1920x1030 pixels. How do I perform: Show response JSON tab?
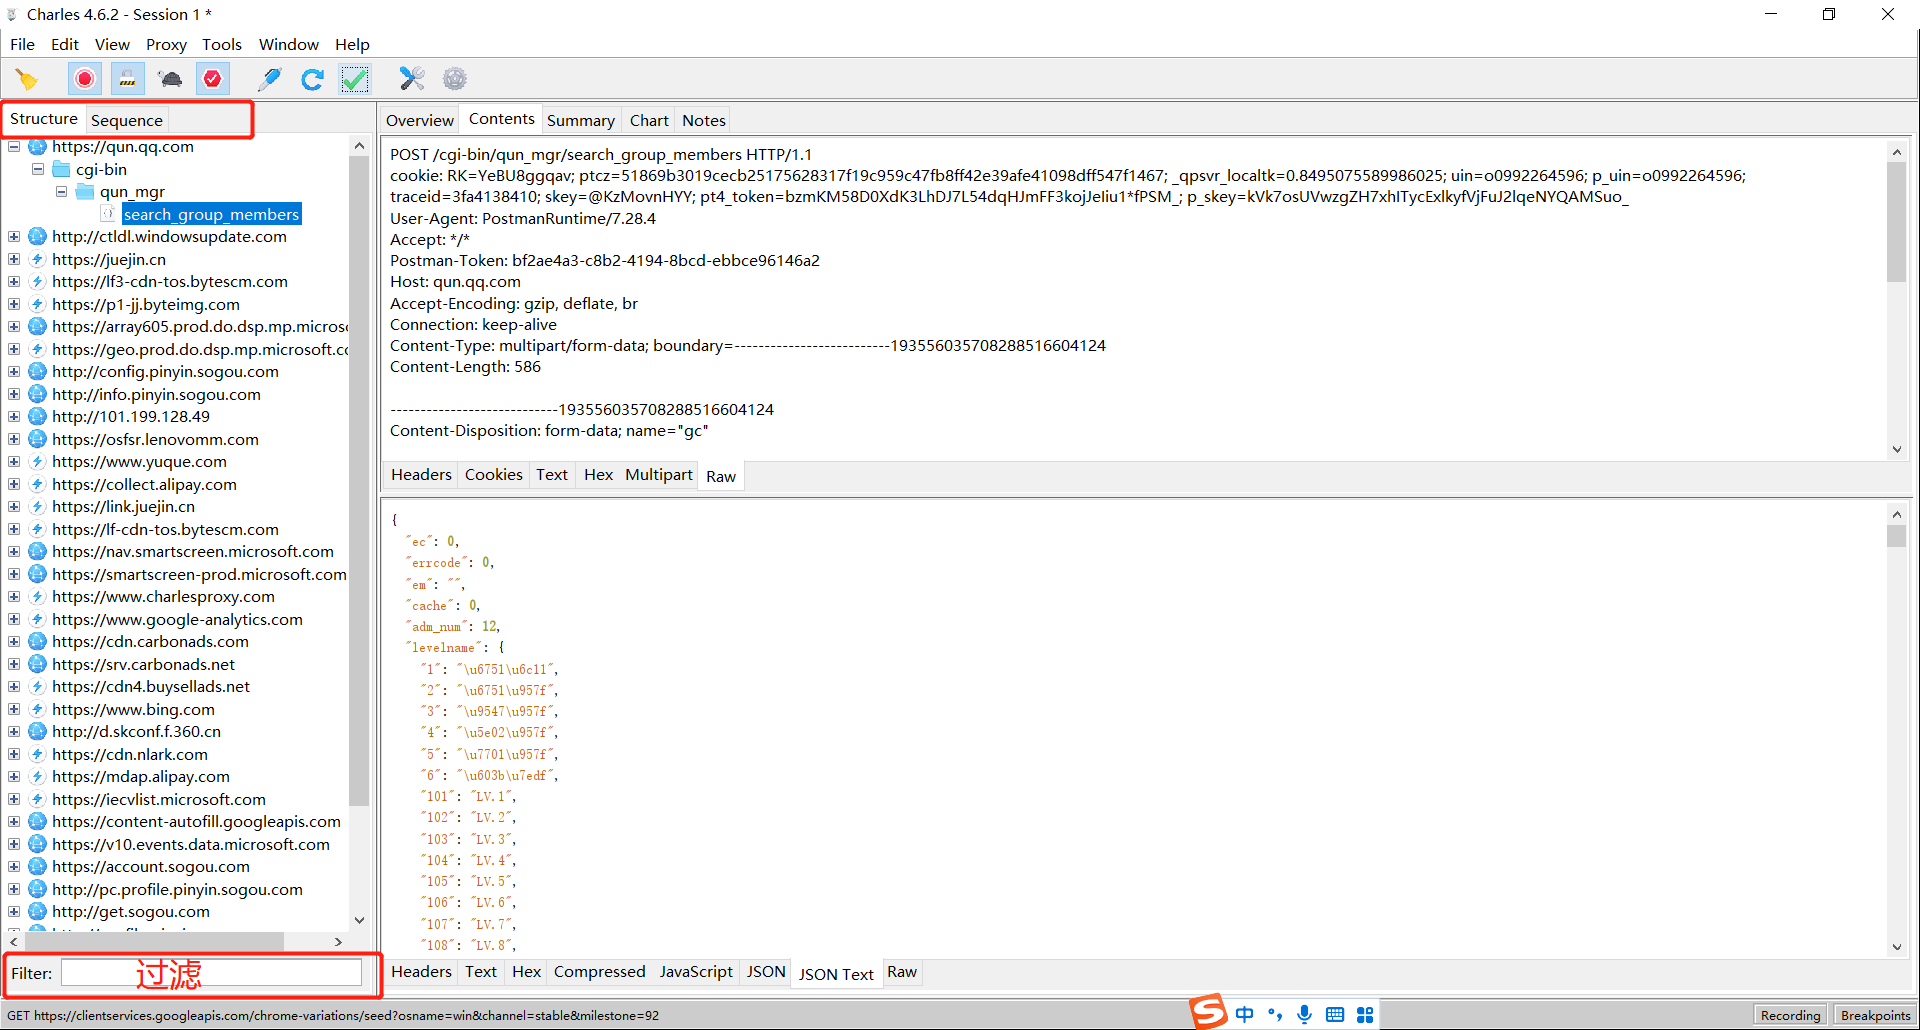pos(766,972)
